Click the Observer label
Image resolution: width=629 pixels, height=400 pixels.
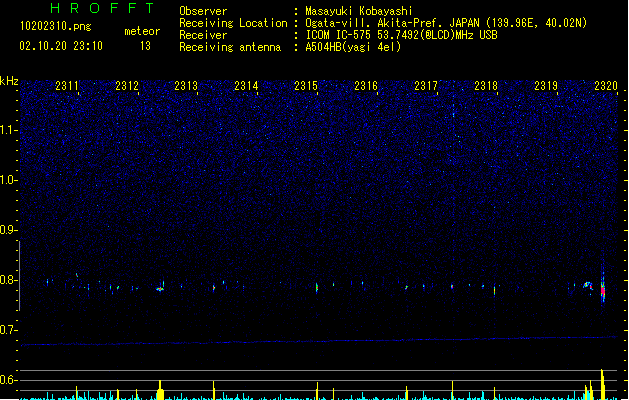pyautogui.click(x=203, y=11)
